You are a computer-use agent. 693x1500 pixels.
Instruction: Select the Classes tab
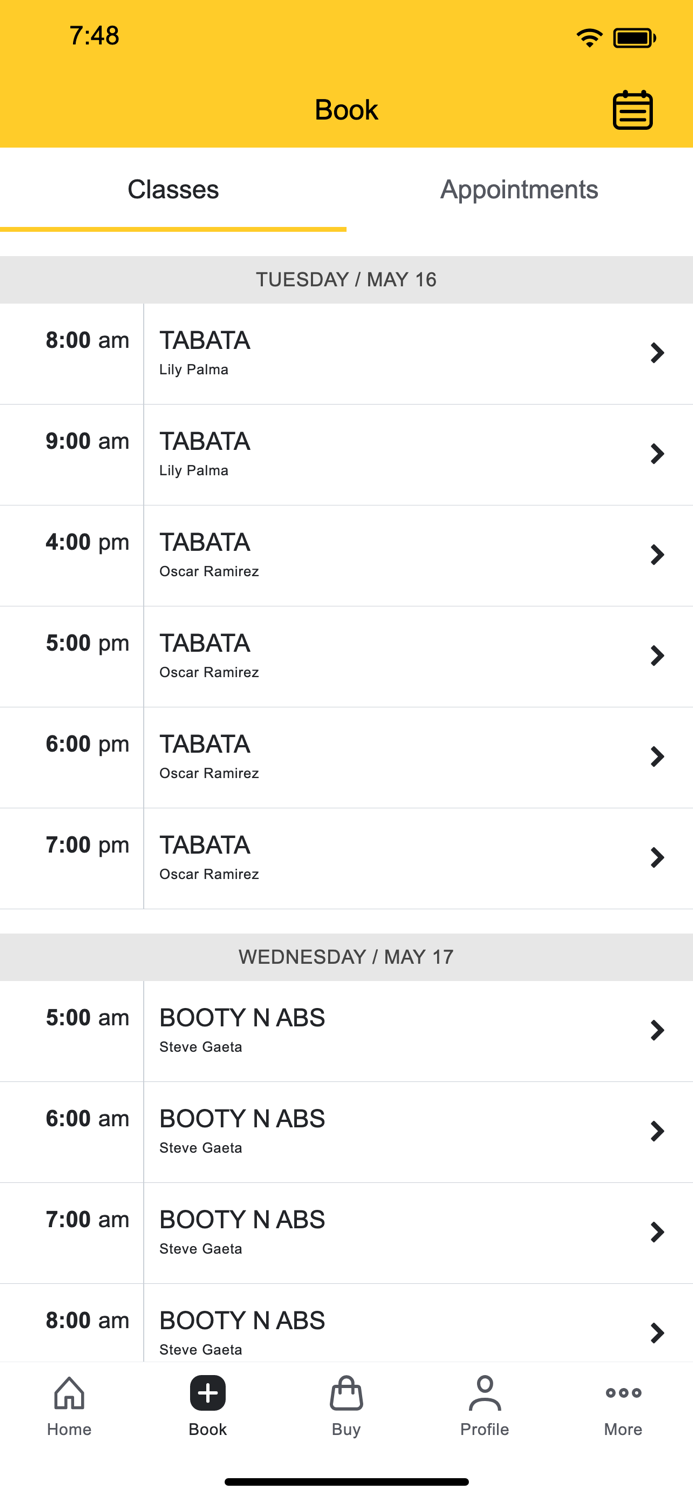point(173,190)
